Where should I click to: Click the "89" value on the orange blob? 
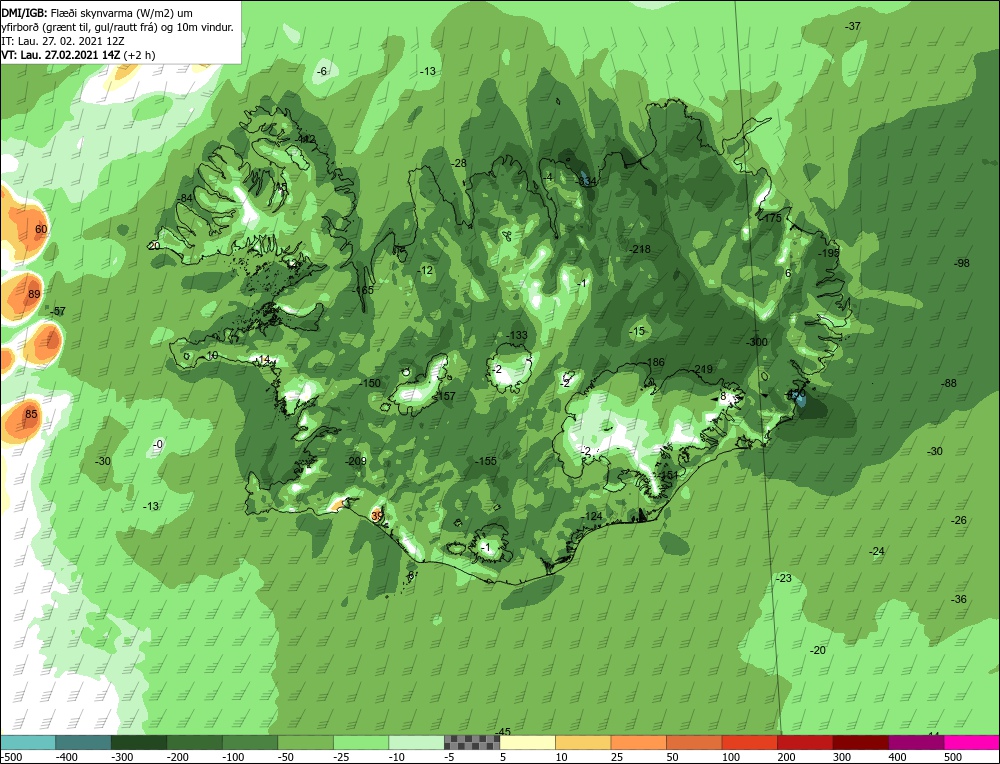[34, 294]
